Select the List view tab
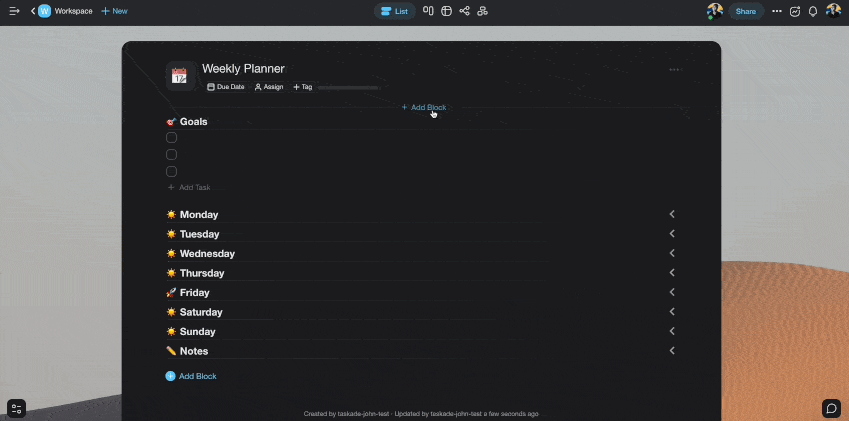Screen dimensions: 849x421 pyautogui.click(x=395, y=11)
